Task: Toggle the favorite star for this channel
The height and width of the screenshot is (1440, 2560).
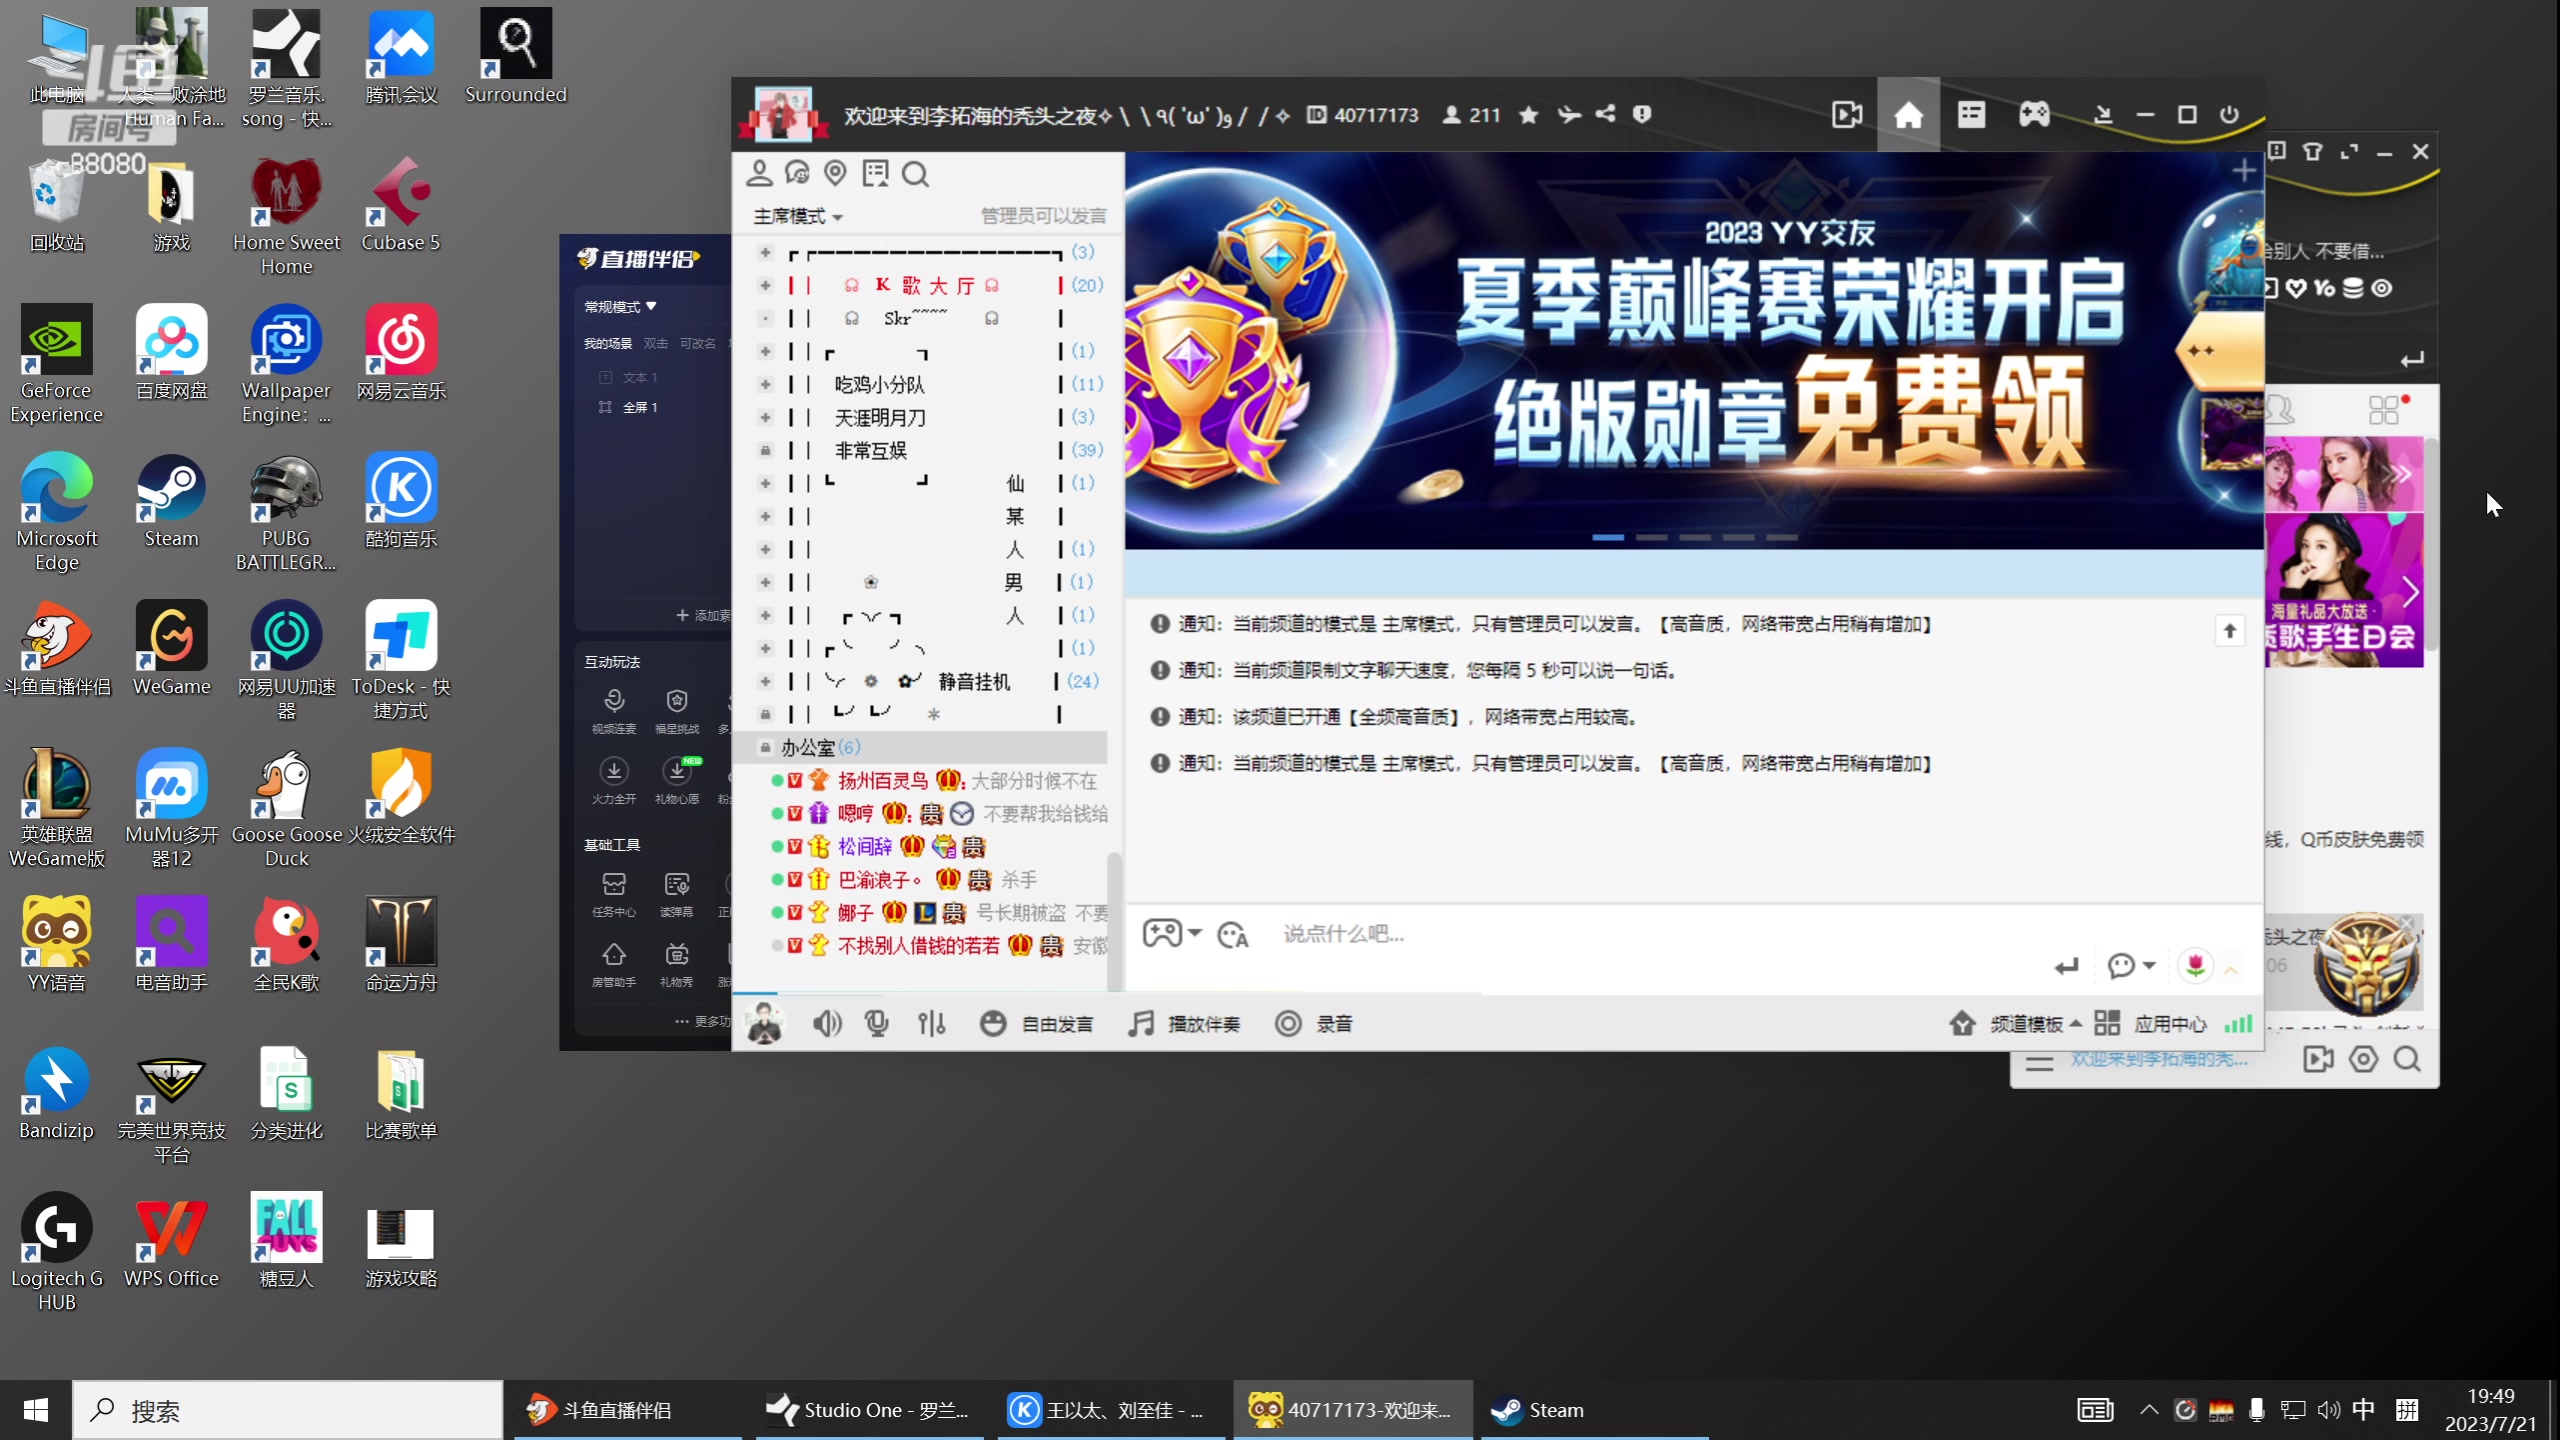Action: [x=1528, y=114]
